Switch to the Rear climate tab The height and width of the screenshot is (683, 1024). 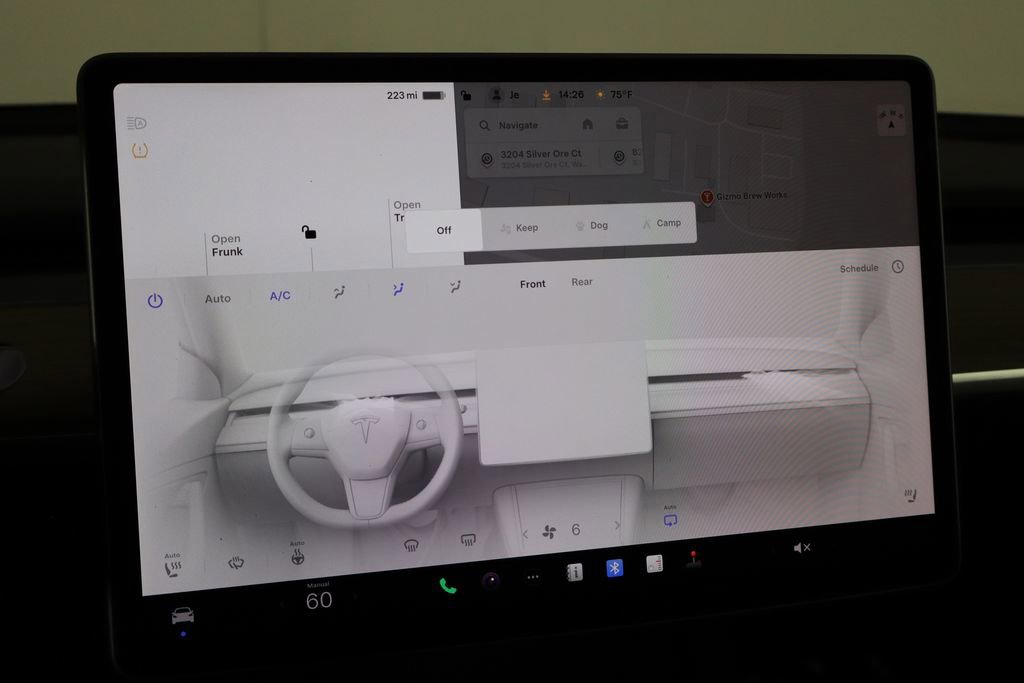click(x=583, y=283)
